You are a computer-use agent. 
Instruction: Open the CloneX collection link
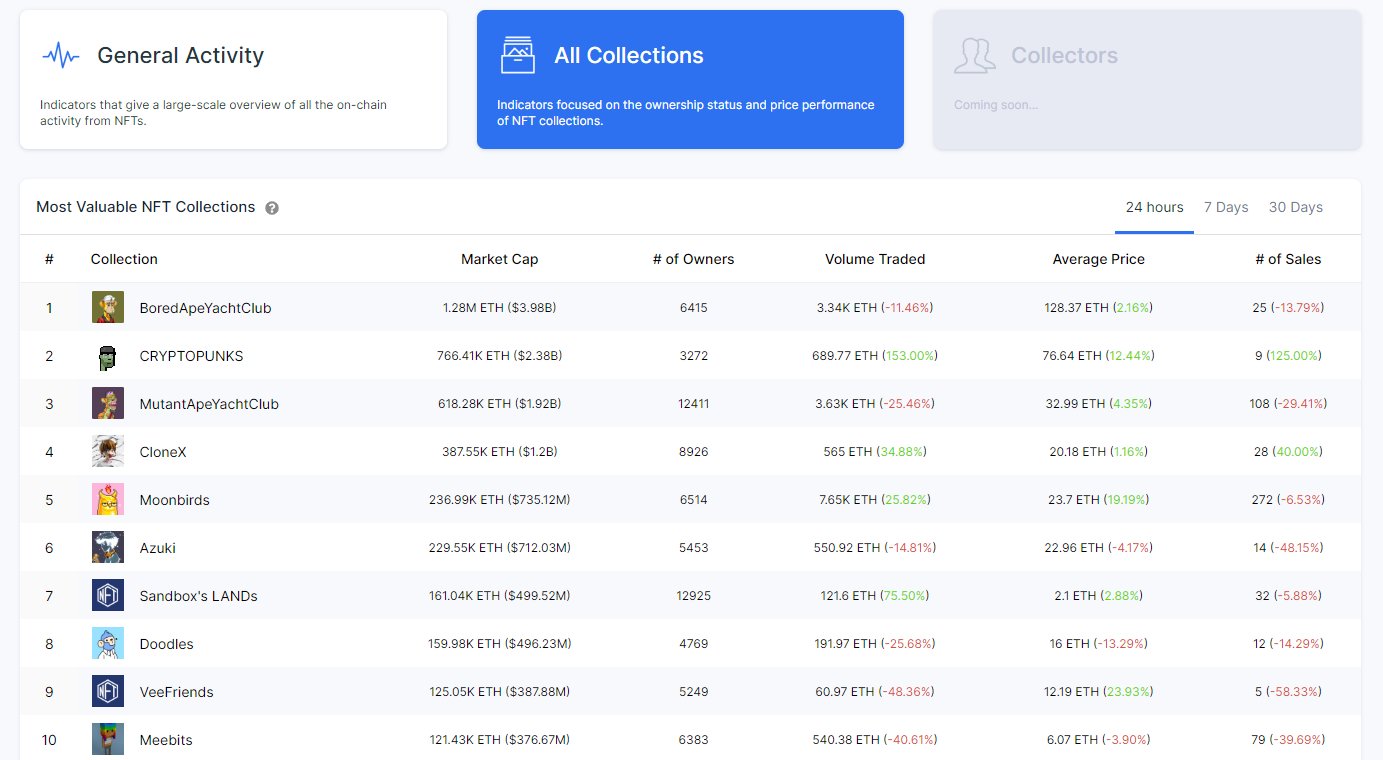(163, 452)
